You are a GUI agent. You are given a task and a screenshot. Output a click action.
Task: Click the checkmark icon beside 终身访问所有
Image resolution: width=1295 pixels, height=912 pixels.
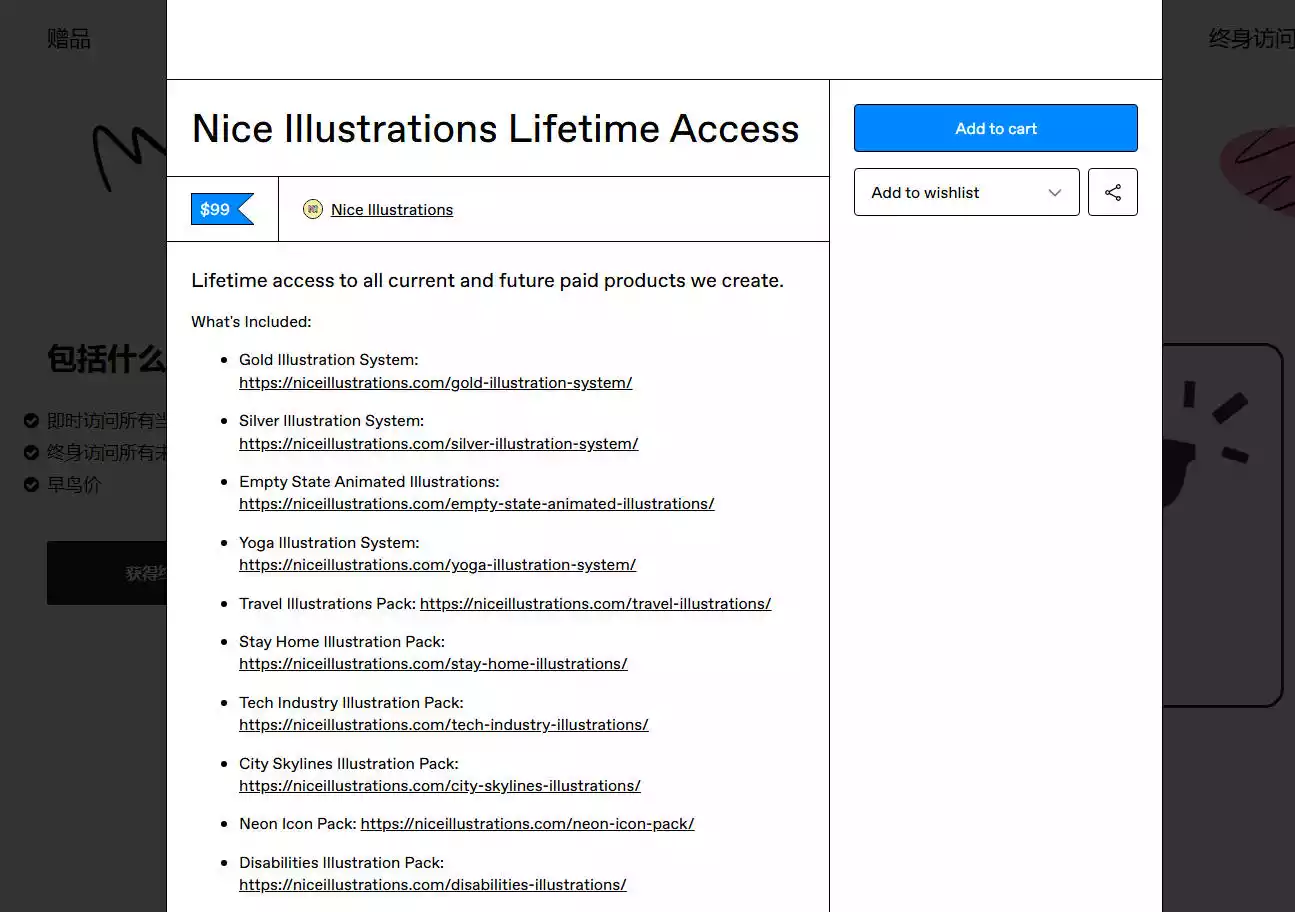click(31, 453)
